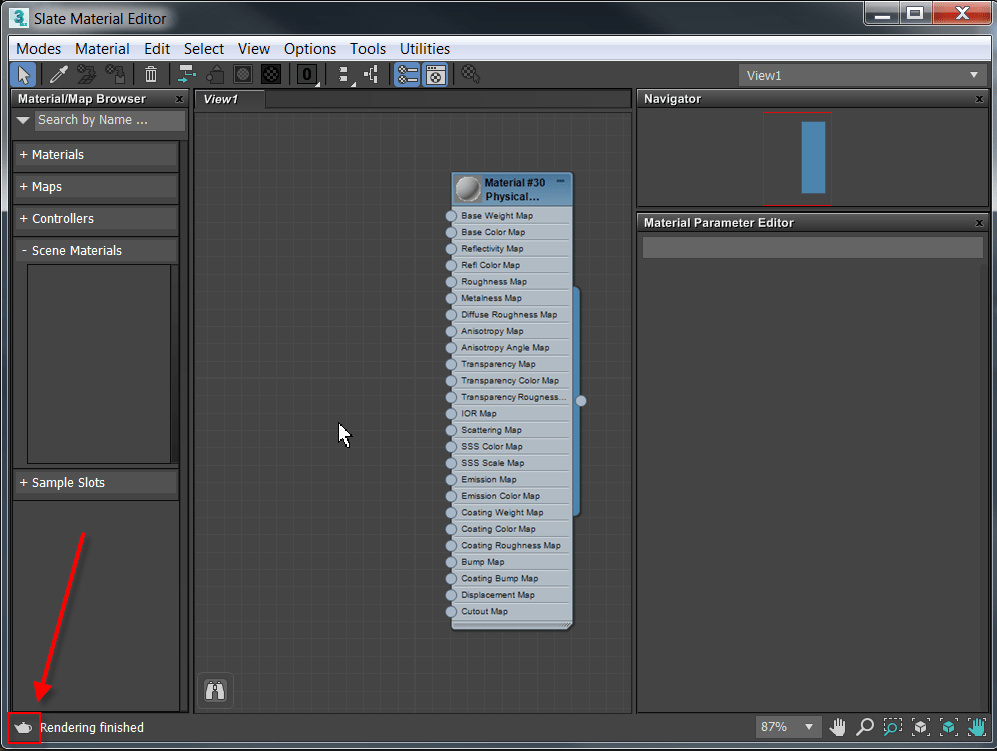
Task: Click Material #30 output socket
Action: pyautogui.click(x=581, y=401)
